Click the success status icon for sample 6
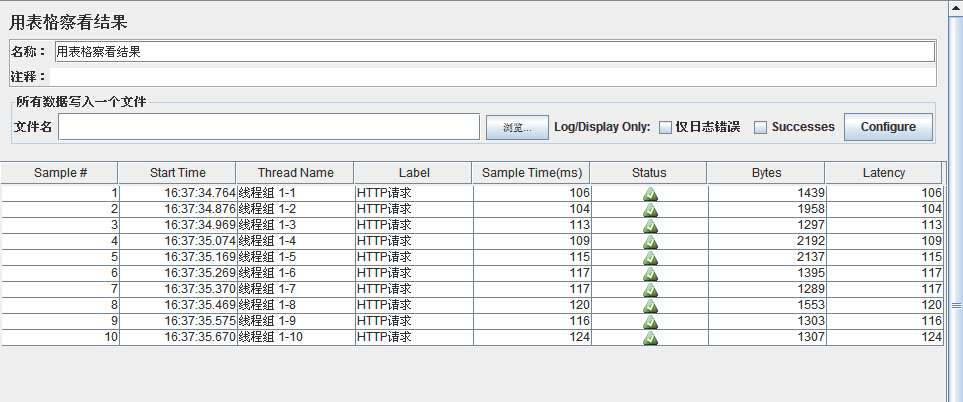This screenshot has height=402, width=963. tap(650, 274)
